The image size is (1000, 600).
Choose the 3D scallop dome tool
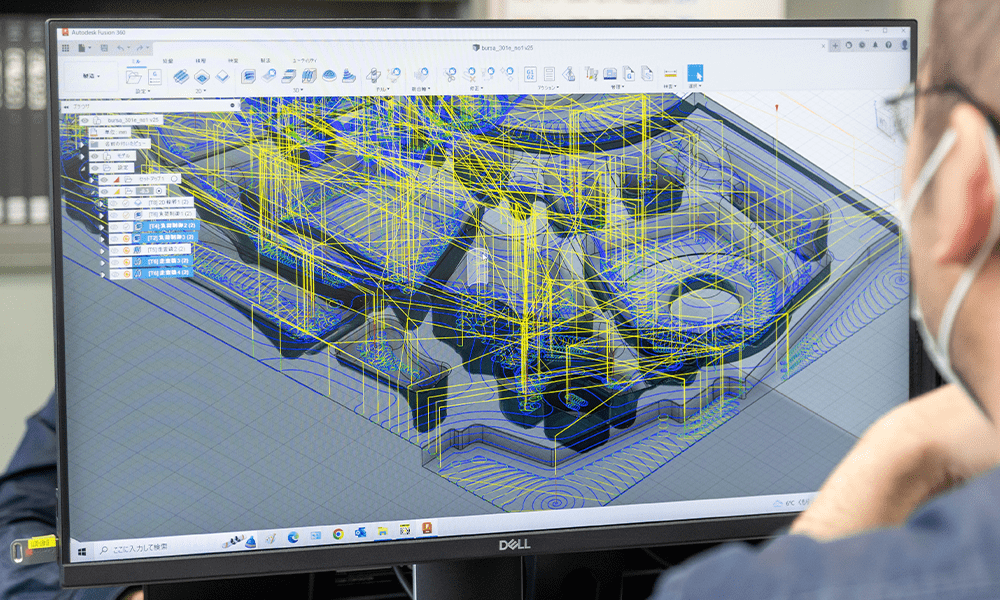[329, 76]
